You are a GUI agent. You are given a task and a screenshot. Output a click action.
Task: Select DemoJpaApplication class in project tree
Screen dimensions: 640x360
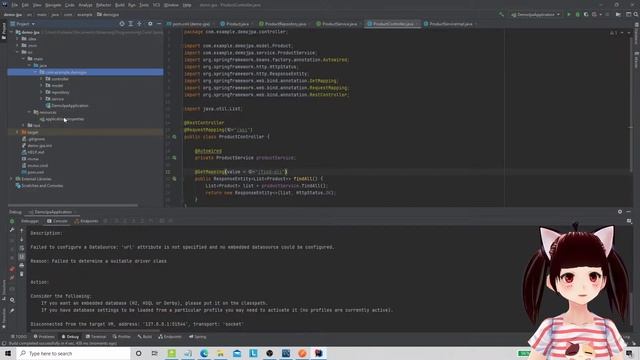67,106
